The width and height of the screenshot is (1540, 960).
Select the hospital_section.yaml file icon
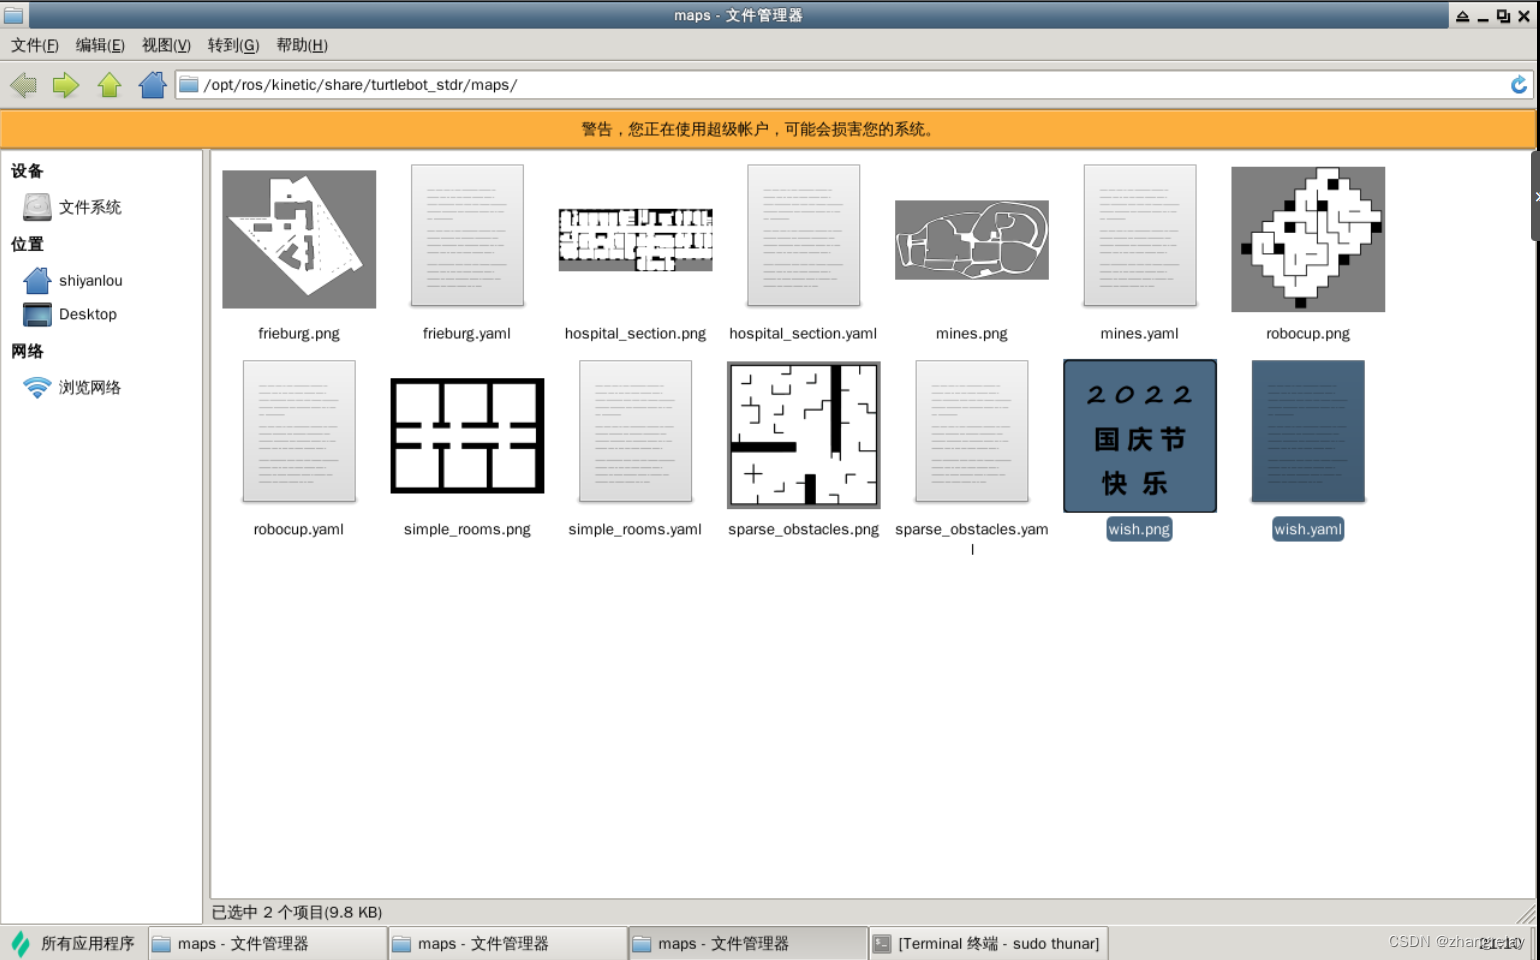(x=803, y=236)
